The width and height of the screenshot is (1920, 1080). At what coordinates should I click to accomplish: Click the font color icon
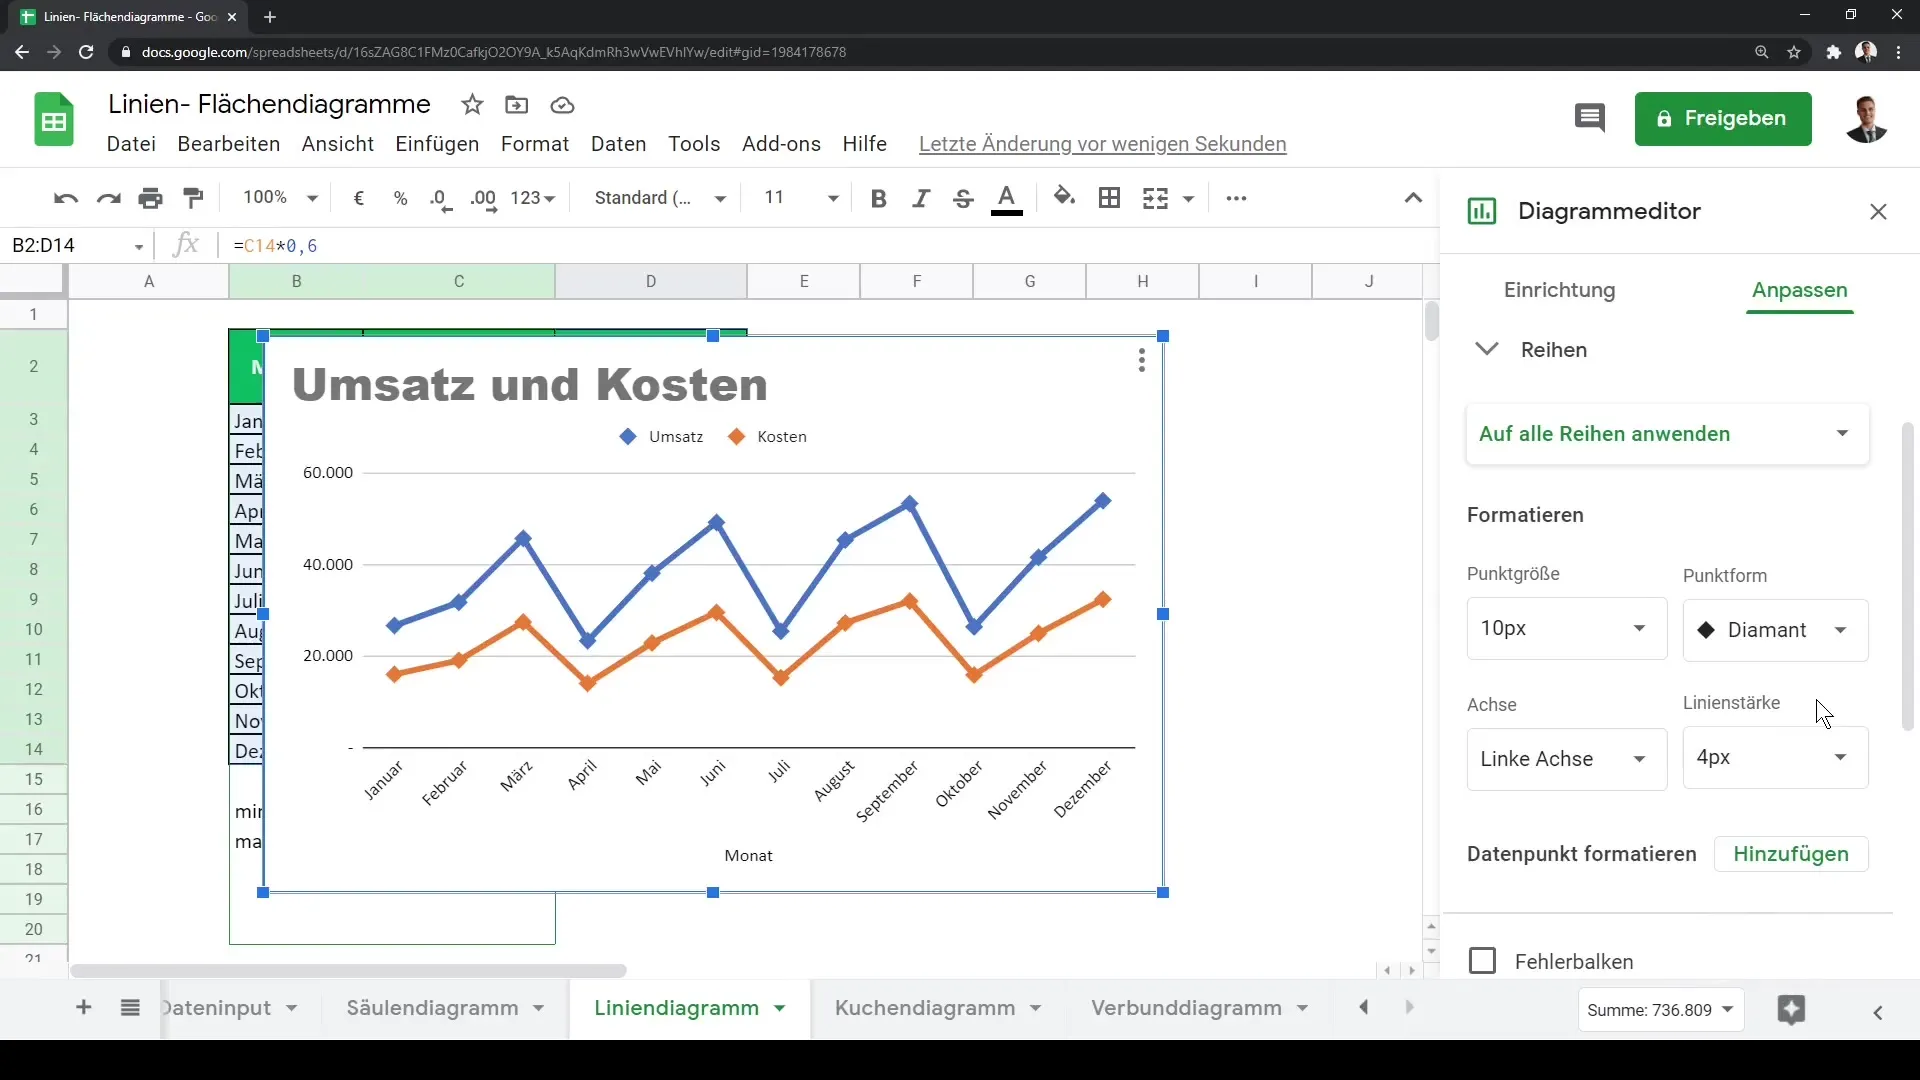(x=1007, y=198)
